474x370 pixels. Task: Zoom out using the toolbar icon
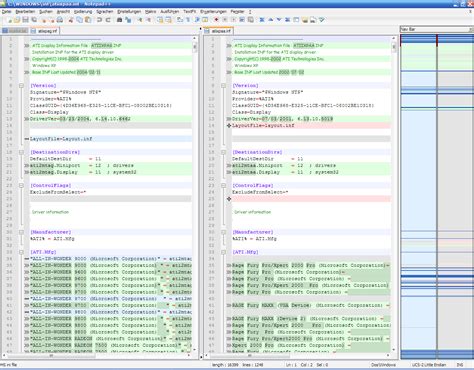[x=148, y=20]
